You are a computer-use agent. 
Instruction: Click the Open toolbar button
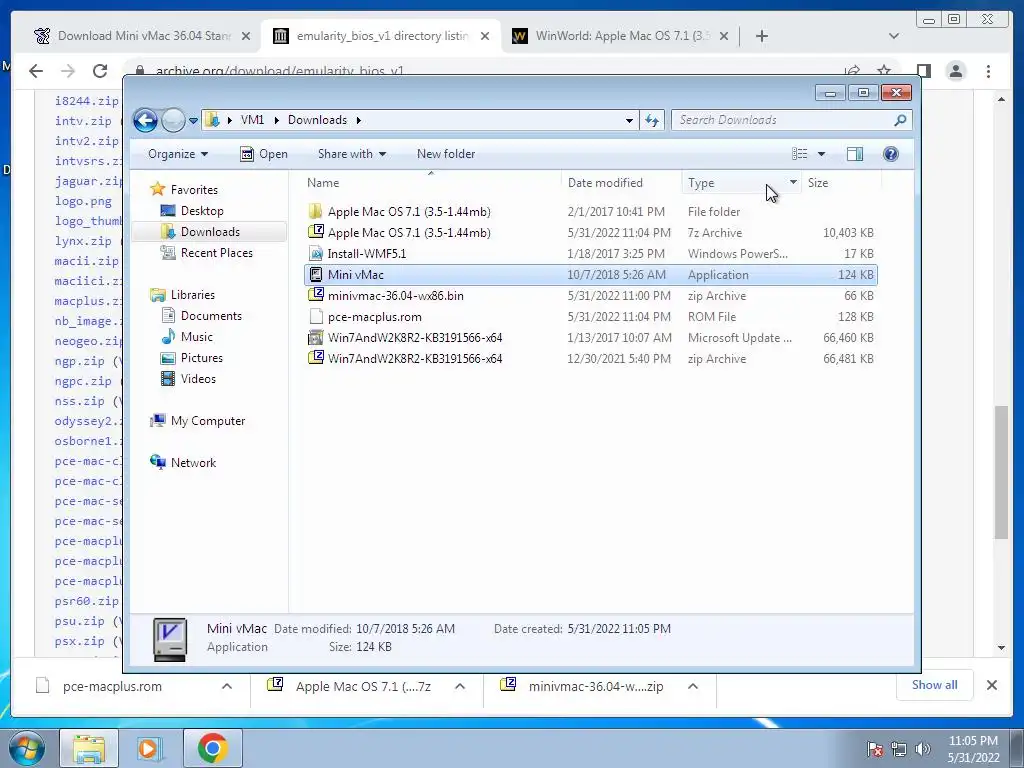point(264,154)
